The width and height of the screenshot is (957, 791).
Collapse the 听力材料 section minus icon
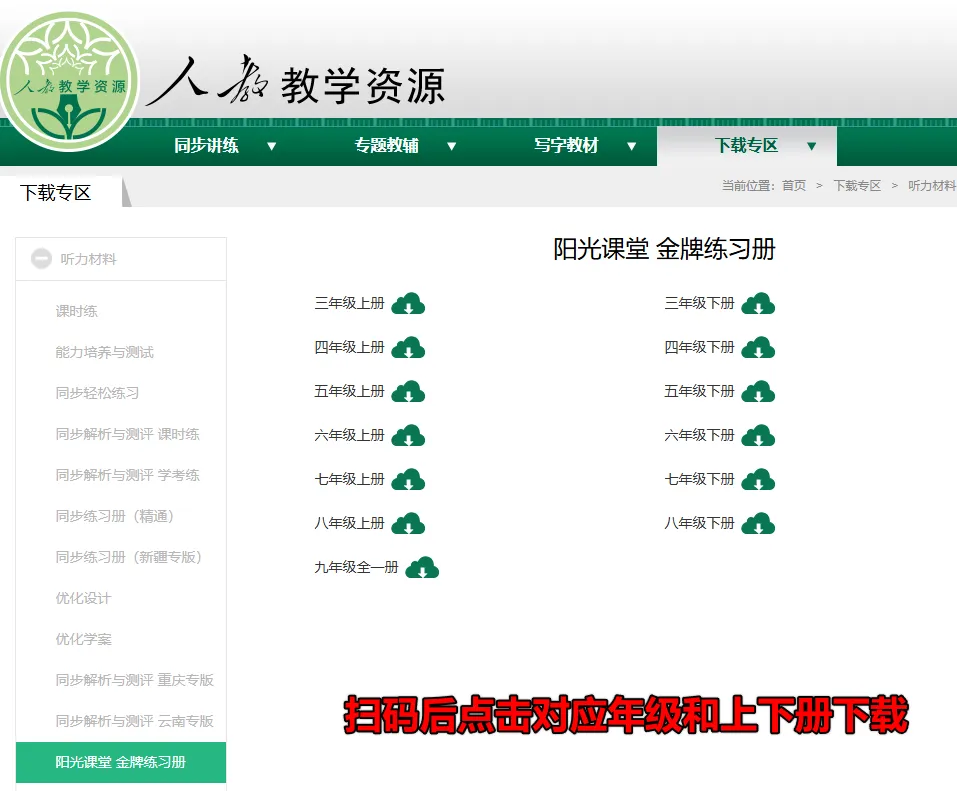click(x=42, y=259)
